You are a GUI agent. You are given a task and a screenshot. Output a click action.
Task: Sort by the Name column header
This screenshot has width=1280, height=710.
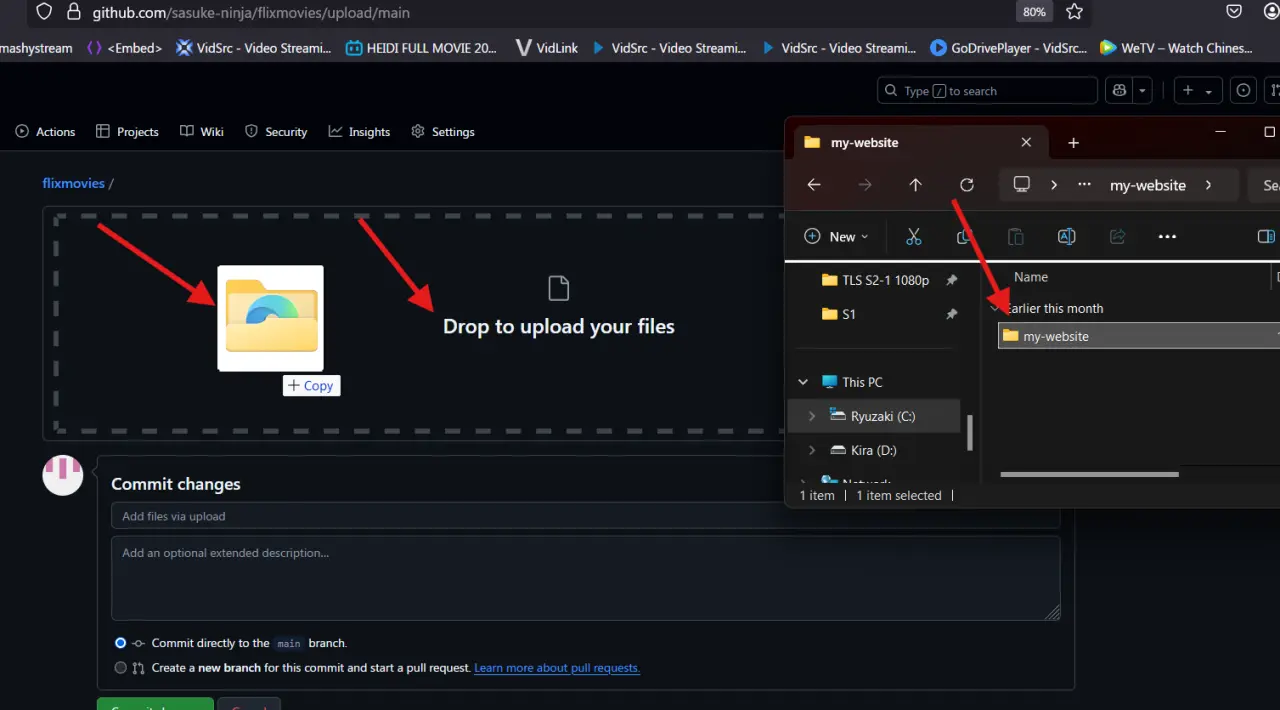[x=1031, y=277]
